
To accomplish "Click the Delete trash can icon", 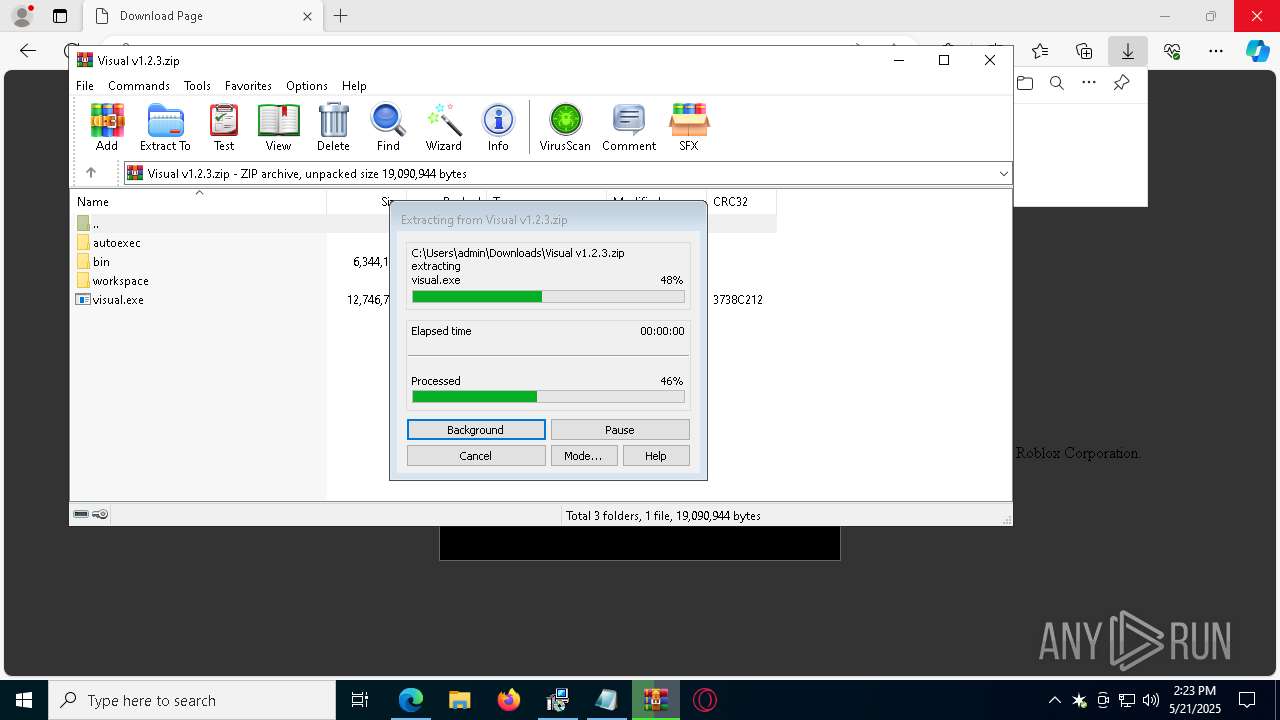I will pos(333,127).
